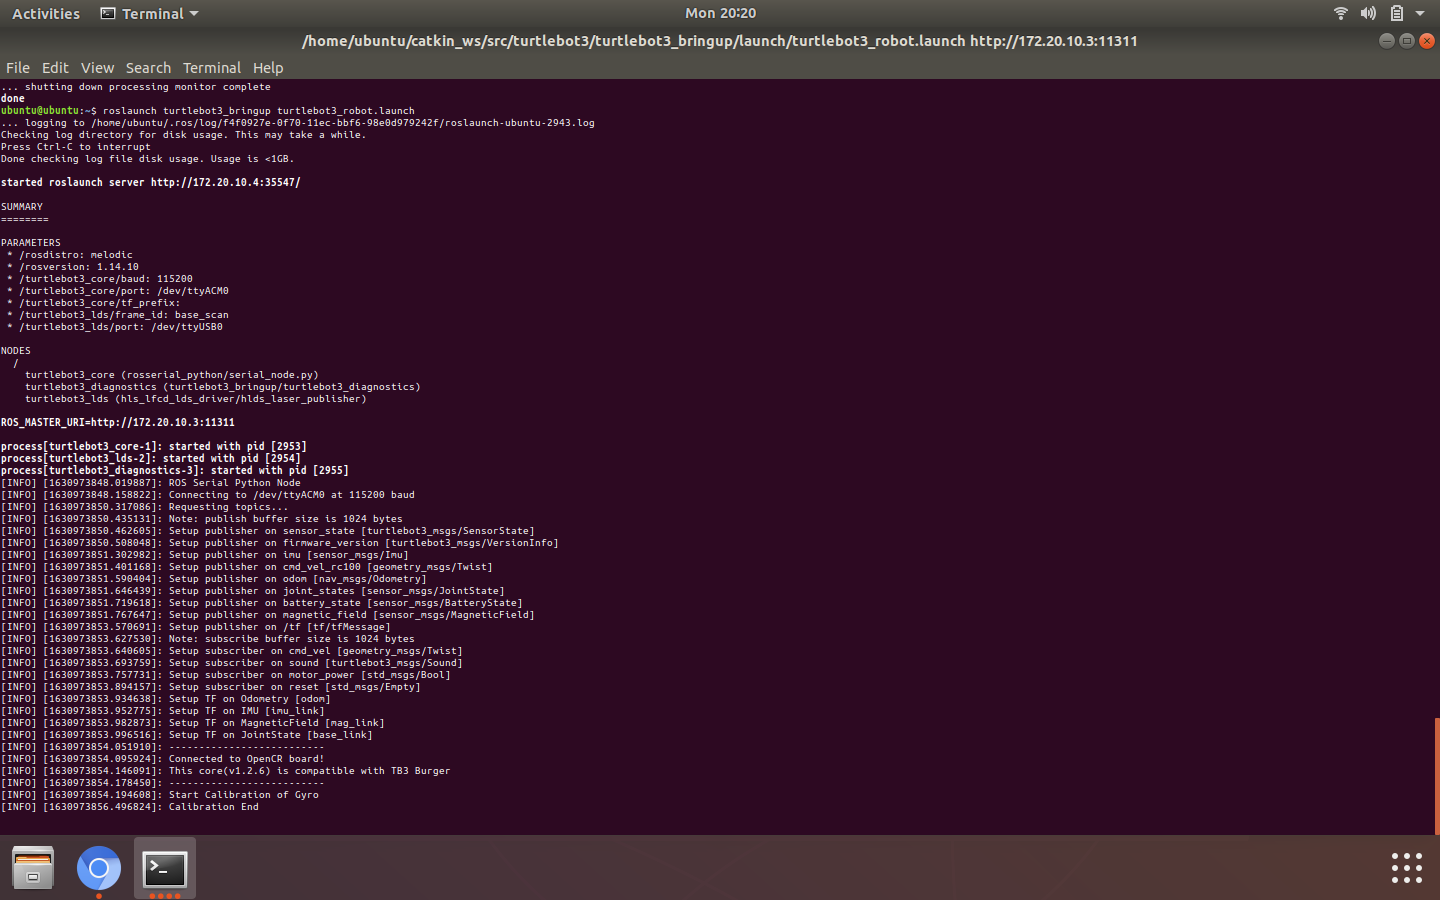This screenshot has width=1440, height=900.
Task: Click the 'Setup publisher on odom' line
Action: (x=214, y=579)
